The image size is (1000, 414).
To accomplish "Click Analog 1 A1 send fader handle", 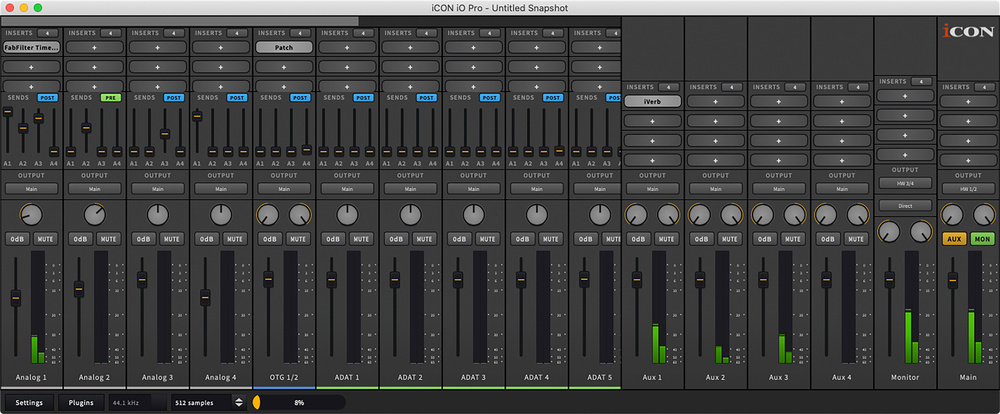I will pyautogui.click(x=8, y=112).
